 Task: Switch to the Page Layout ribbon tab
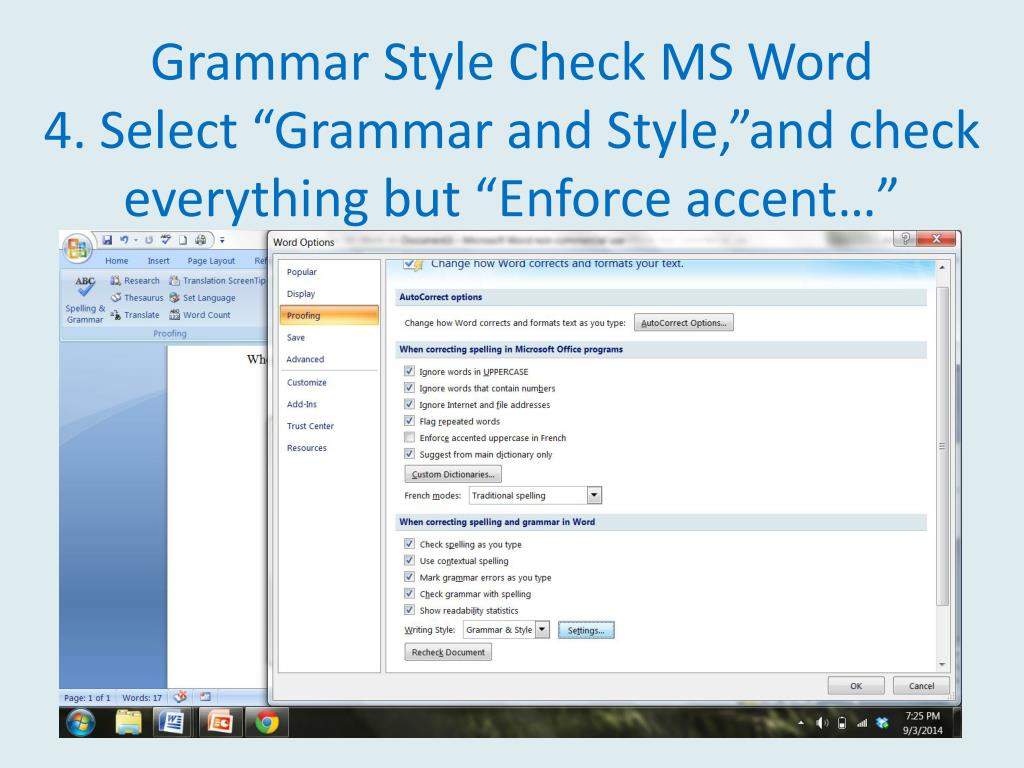coord(211,261)
